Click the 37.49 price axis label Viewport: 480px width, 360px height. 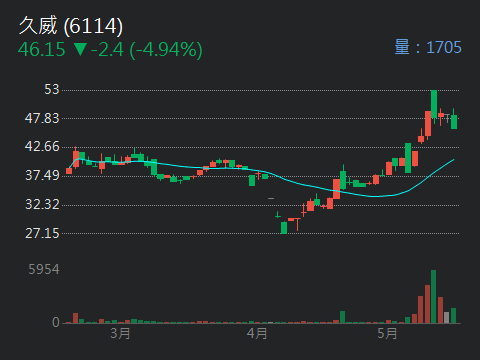coord(42,175)
